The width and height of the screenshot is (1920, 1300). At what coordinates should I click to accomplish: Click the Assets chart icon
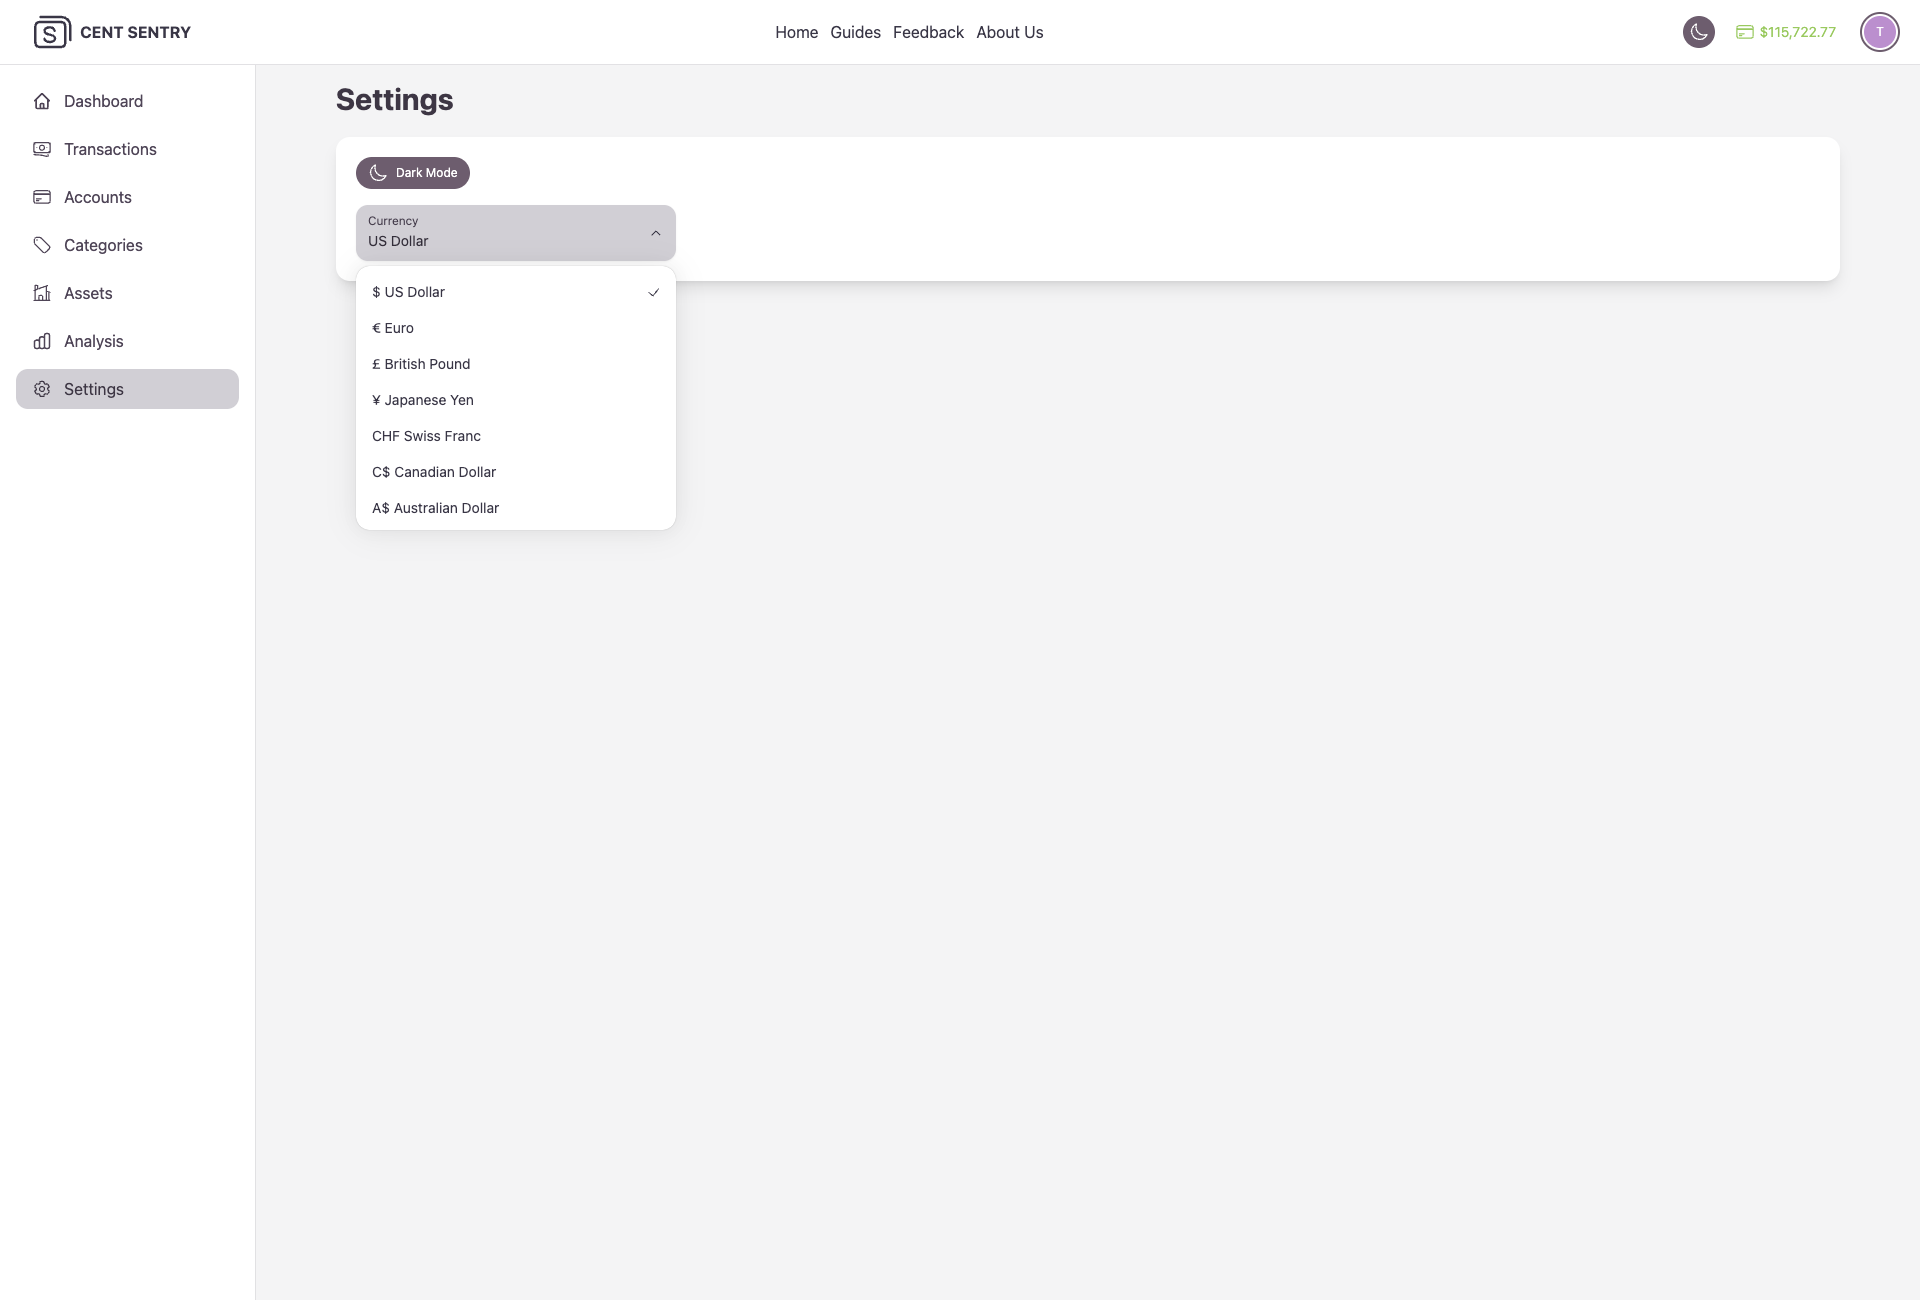tap(42, 293)
